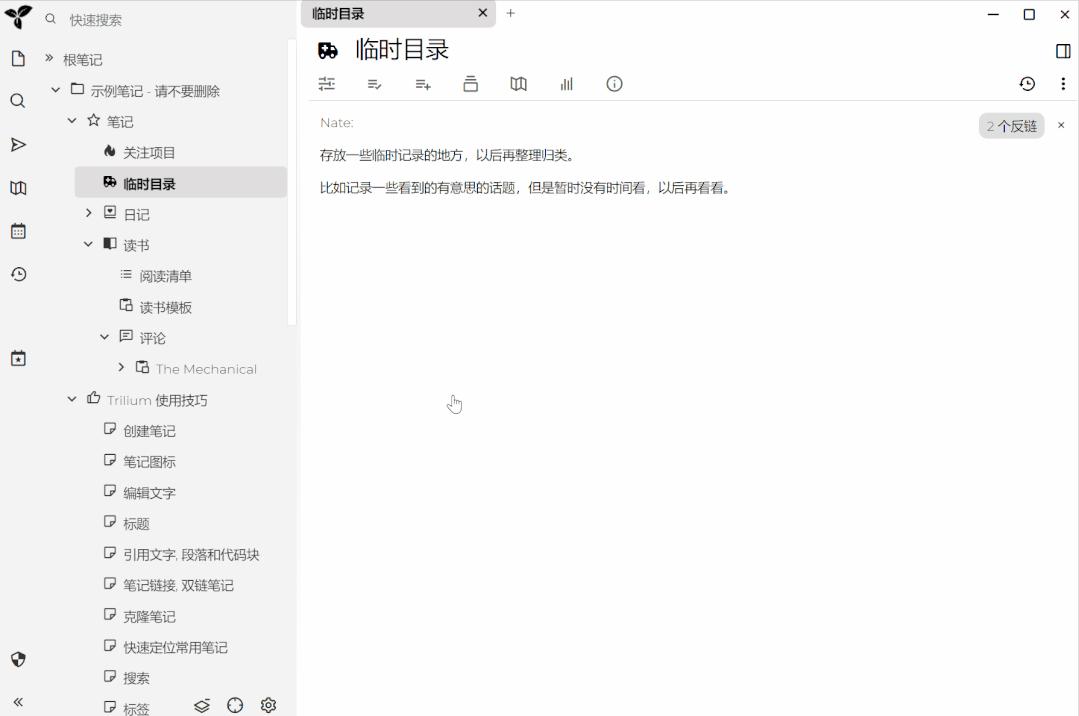Image resolution: width=1079 pixels, height=716 pixels.
Task: Collapse the sidebar with the double-chevron toggle
Action: tap(17, 702)
